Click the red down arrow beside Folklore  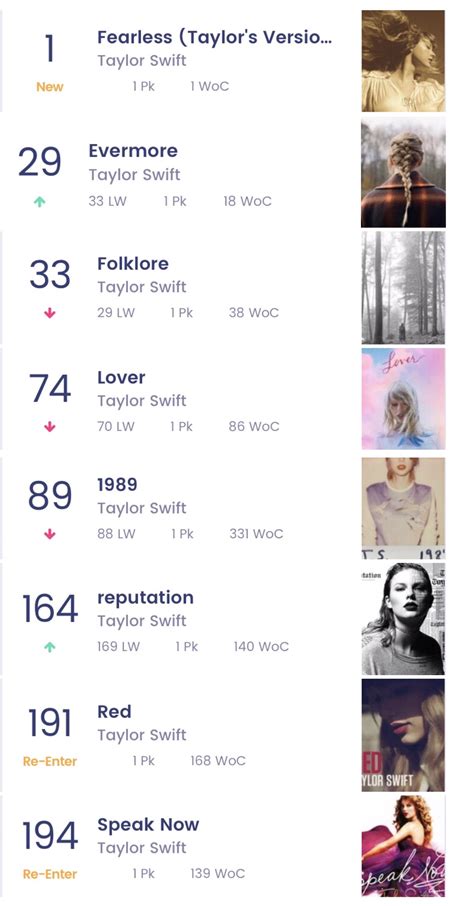coord(50,313)
